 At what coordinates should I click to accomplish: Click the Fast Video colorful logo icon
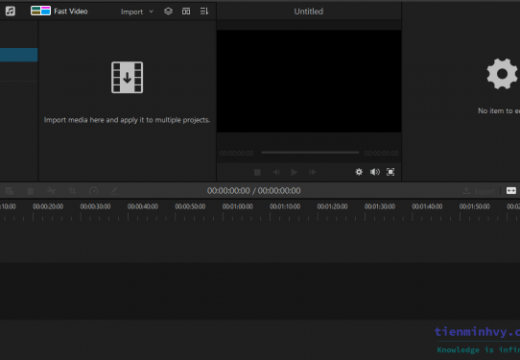[41, 11]
